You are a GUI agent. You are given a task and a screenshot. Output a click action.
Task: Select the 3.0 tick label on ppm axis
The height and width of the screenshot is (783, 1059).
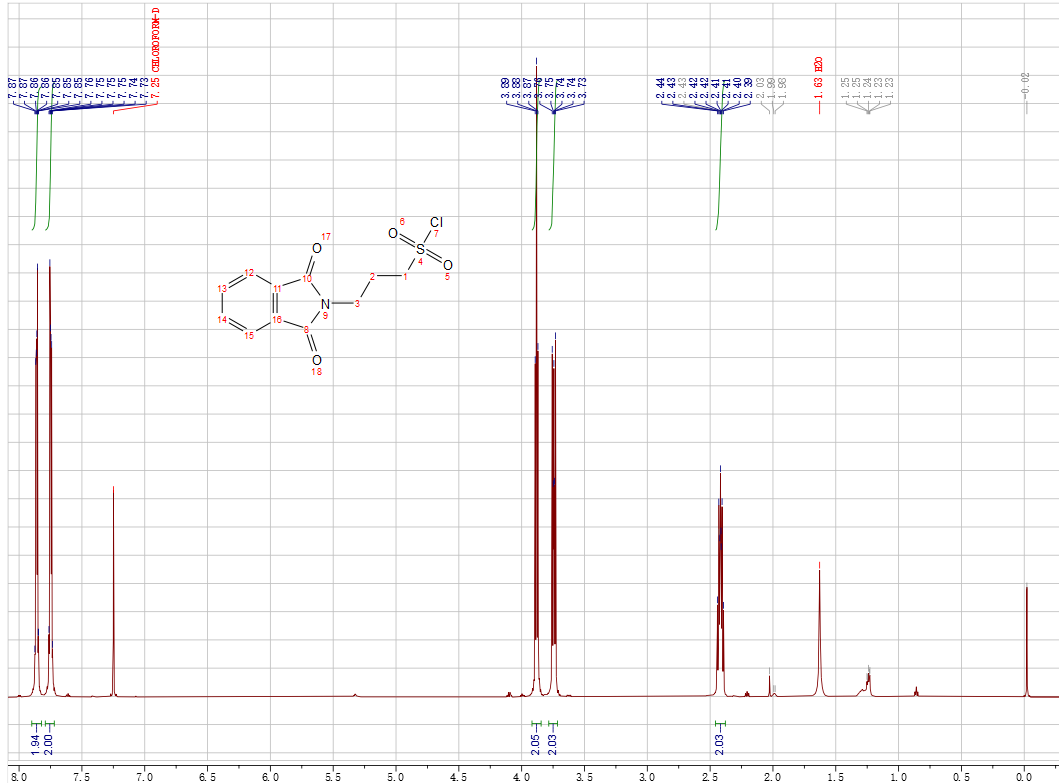(646, 775)
